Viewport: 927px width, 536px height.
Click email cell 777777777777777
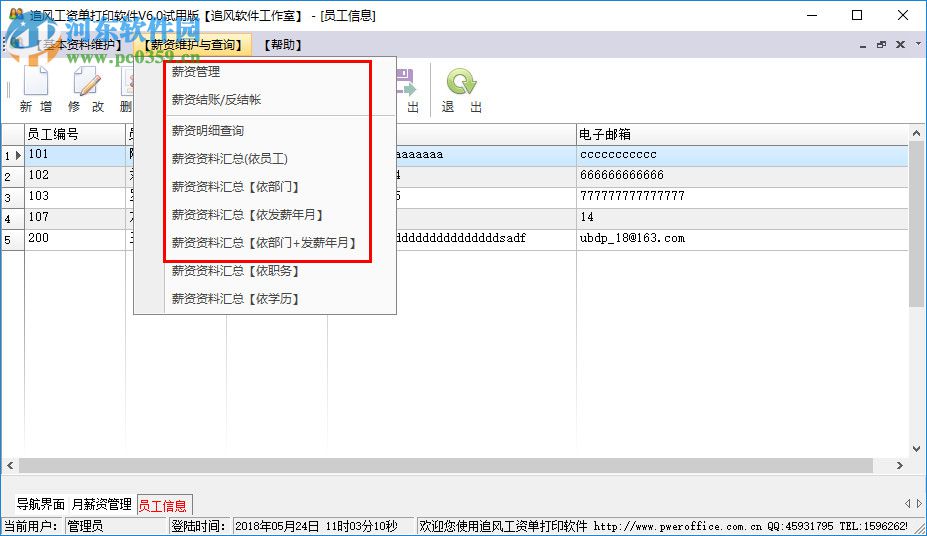click(742, 197)
